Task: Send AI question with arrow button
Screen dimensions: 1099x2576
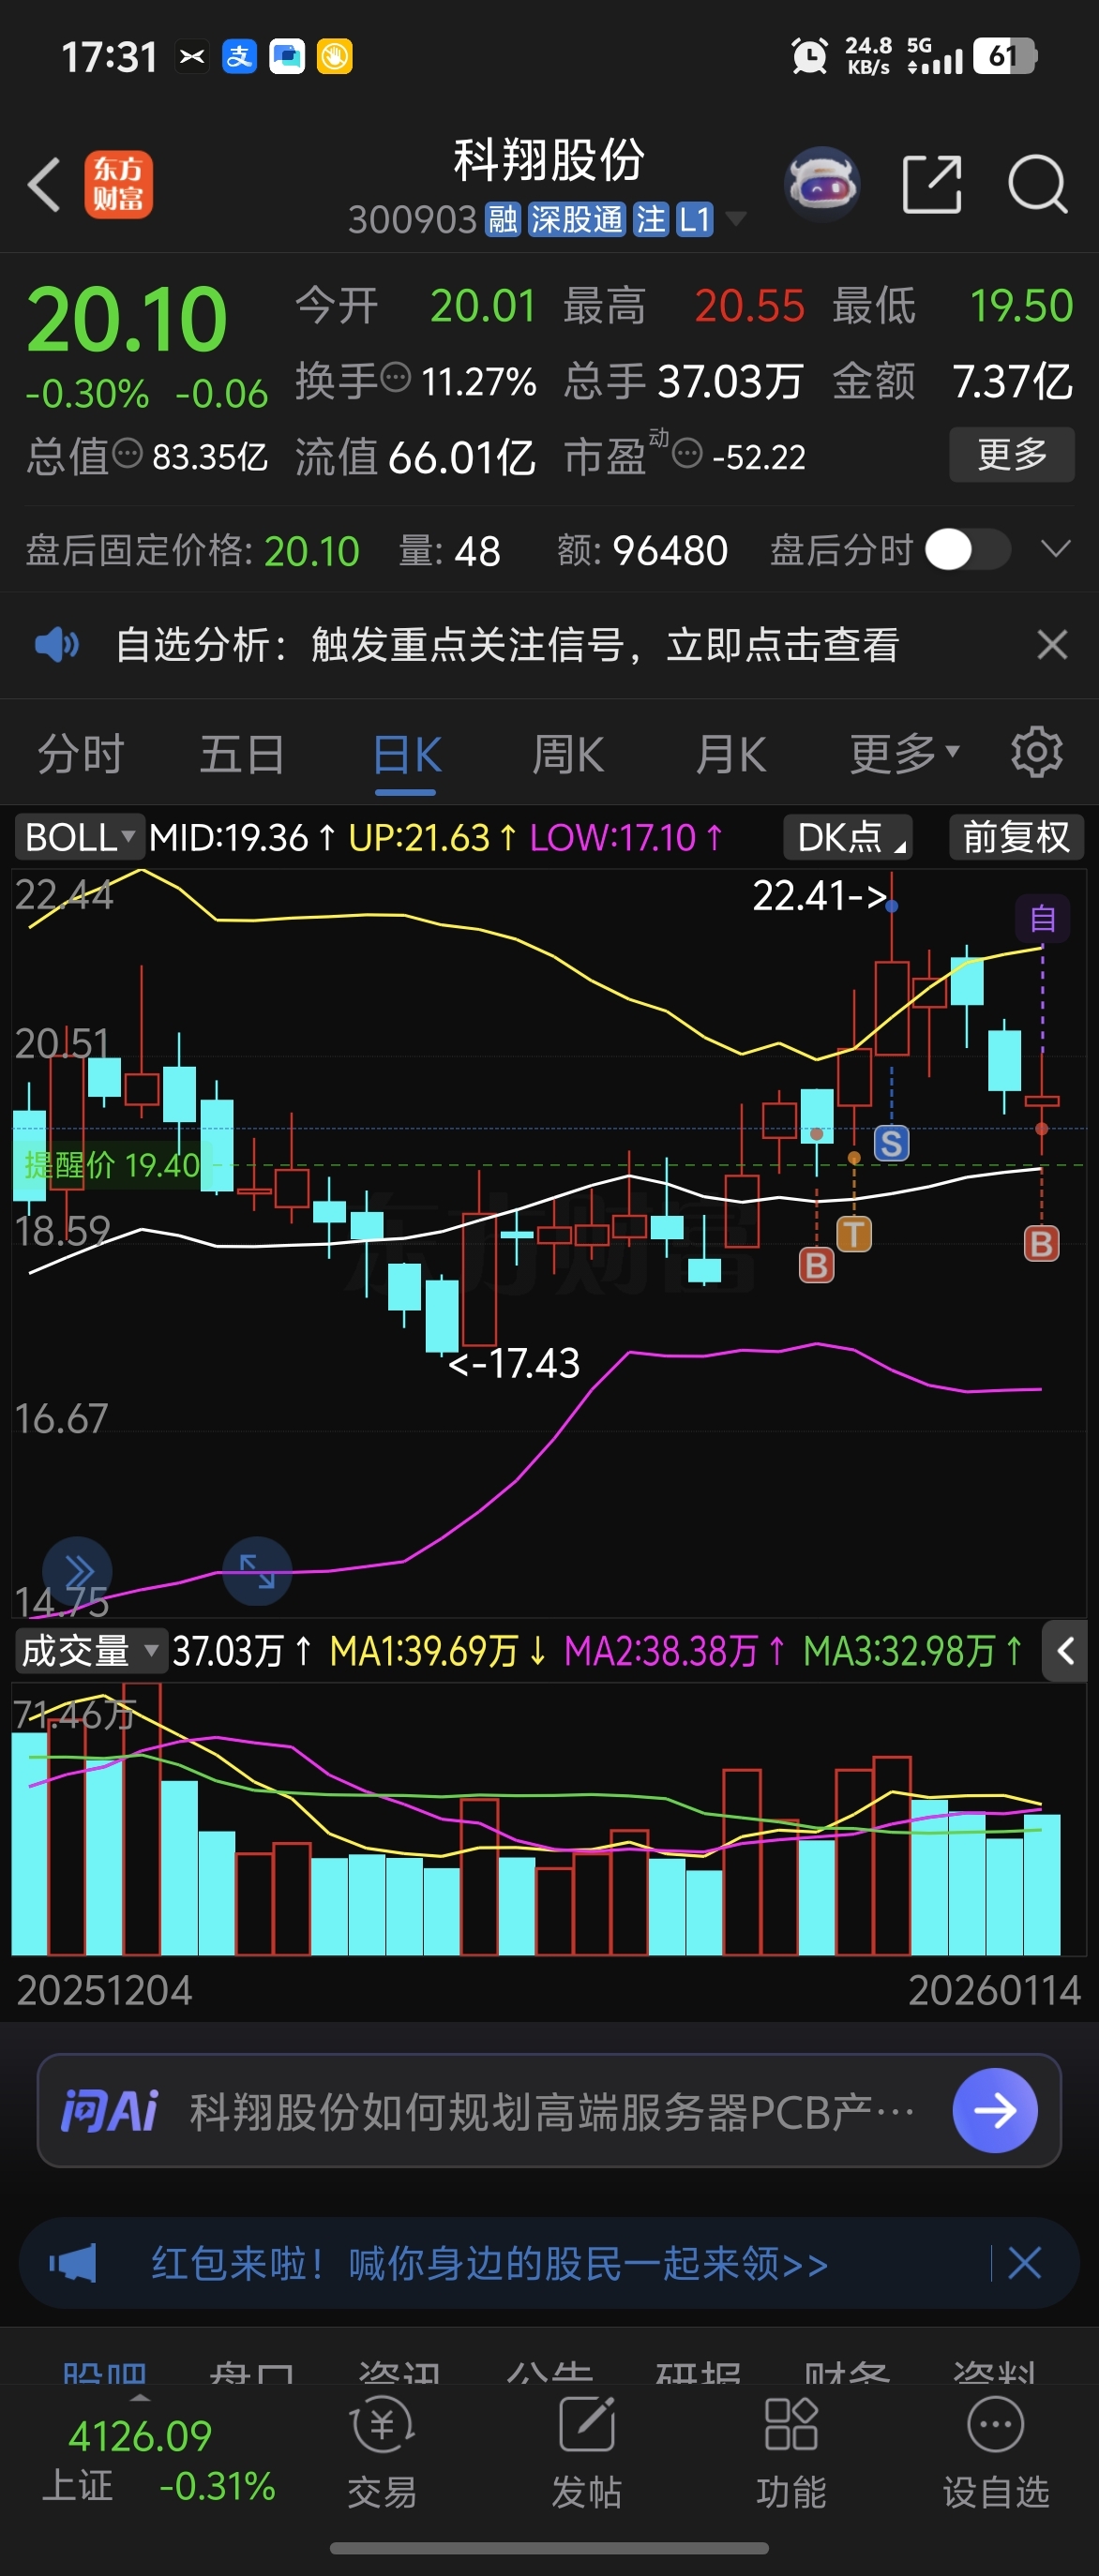Action: [x=995, y=2110]
